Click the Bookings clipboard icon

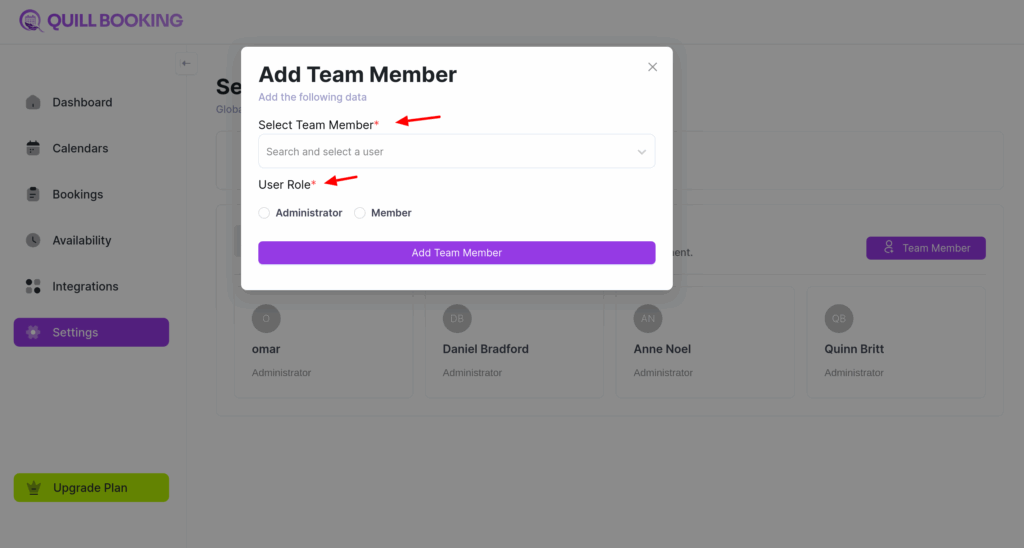pos(33,194)
